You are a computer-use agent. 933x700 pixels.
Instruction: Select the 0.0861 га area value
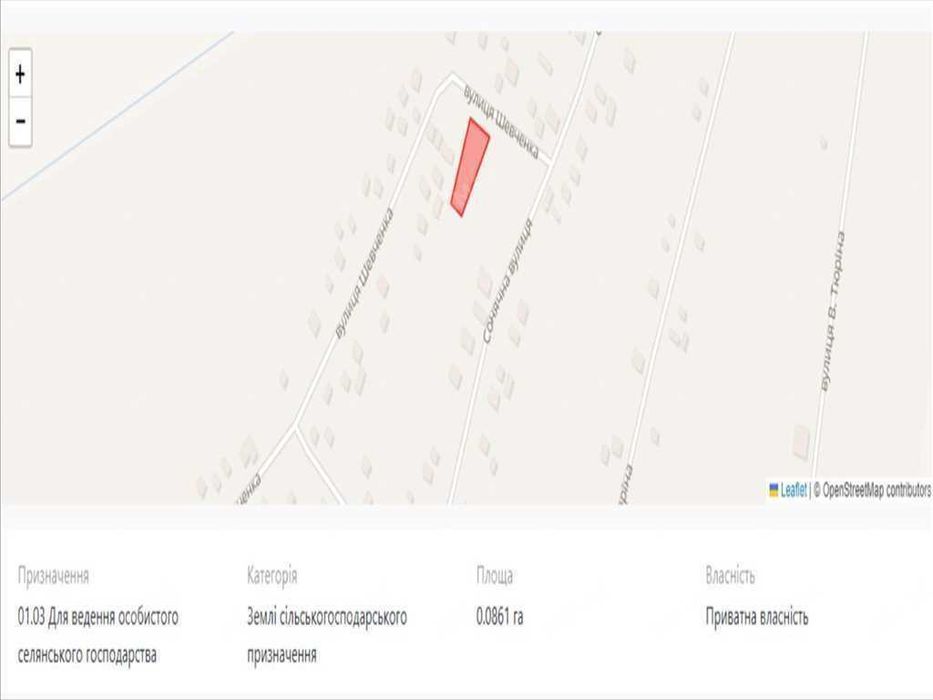click(x=500, y=617)
